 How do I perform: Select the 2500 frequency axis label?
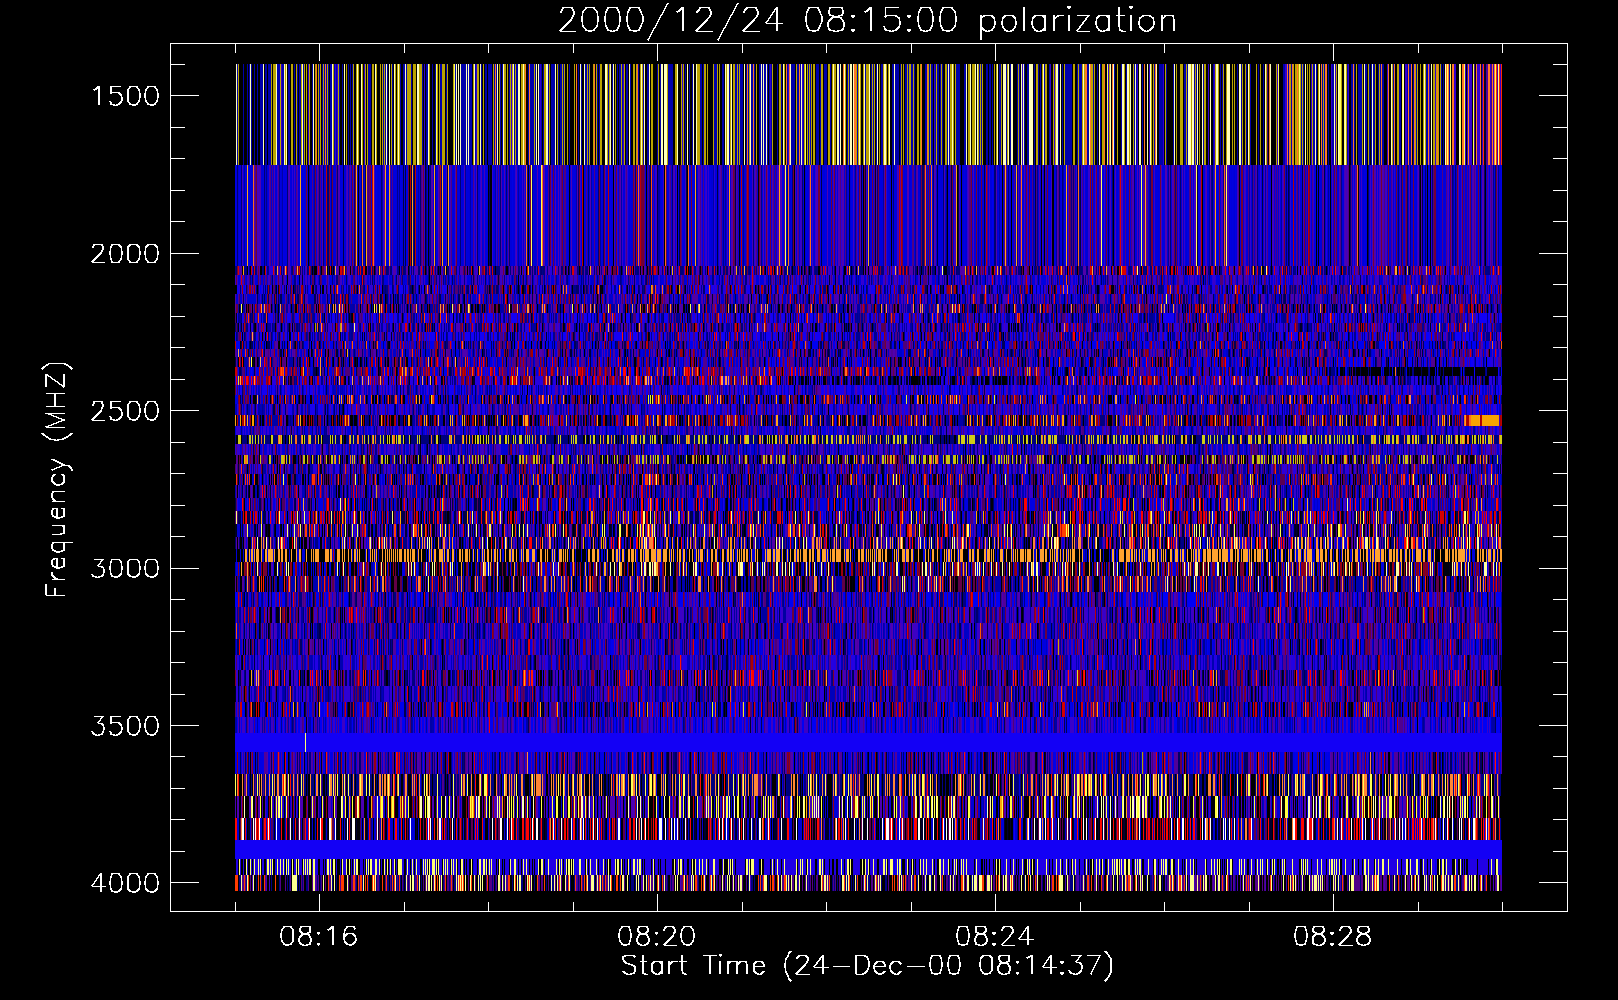point(125,411)
